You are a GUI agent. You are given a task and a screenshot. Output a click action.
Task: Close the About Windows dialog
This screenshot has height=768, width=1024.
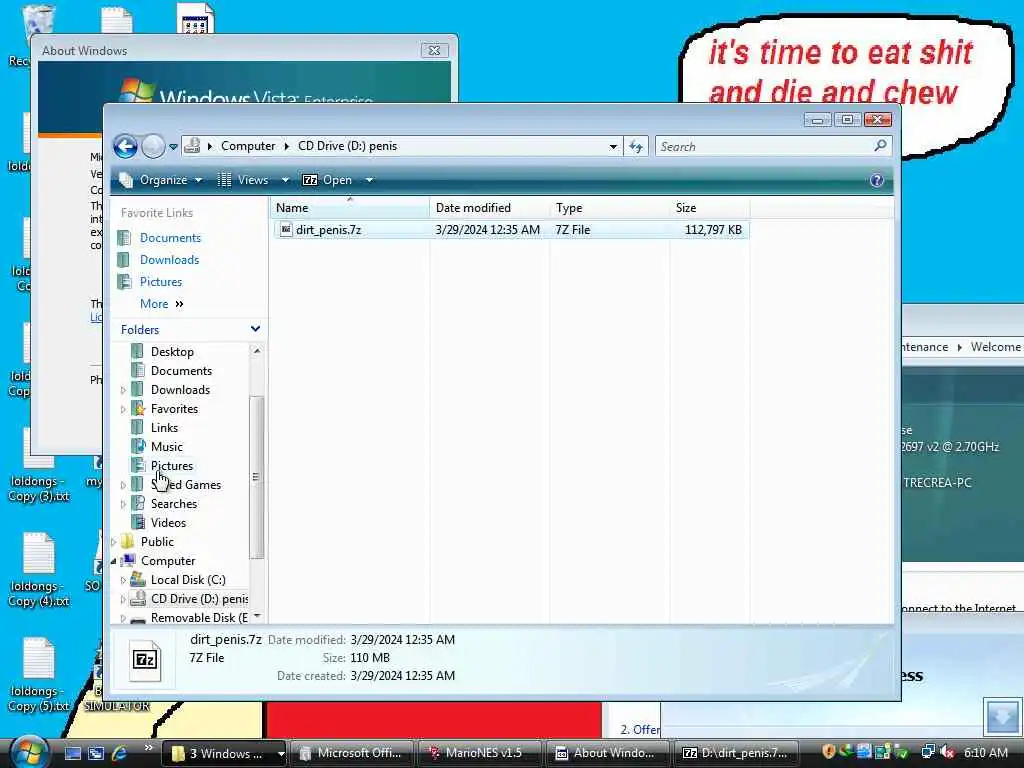pos(434,50)
